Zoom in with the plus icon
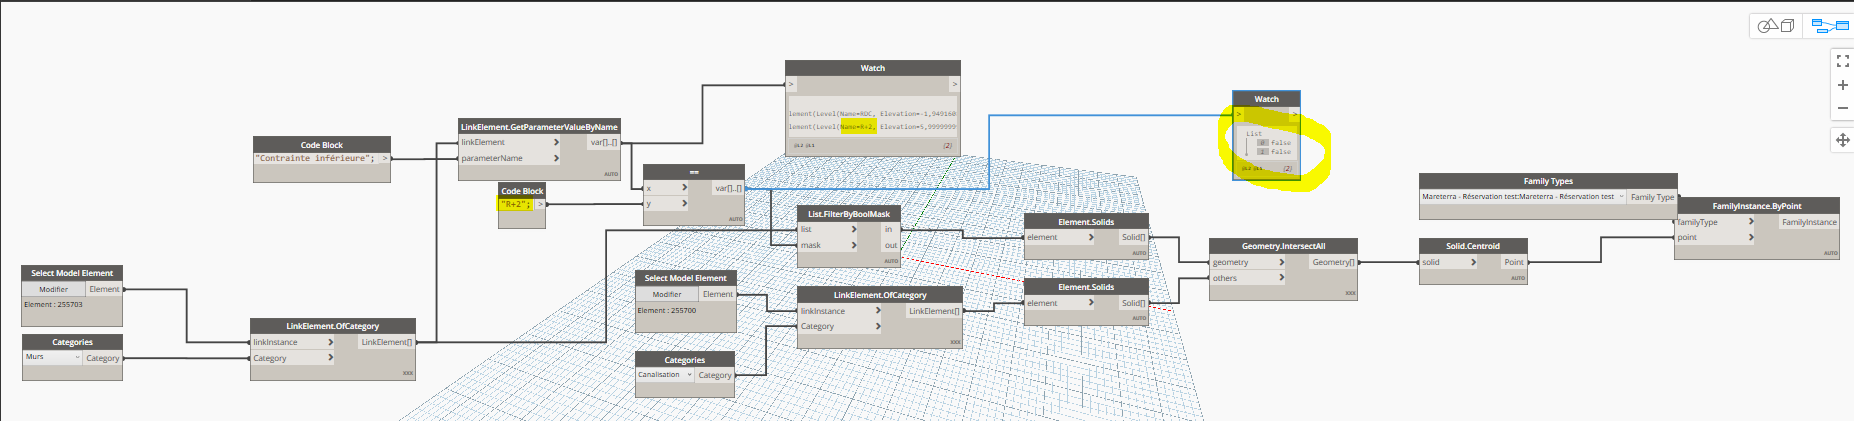 tap(1842, 85)
